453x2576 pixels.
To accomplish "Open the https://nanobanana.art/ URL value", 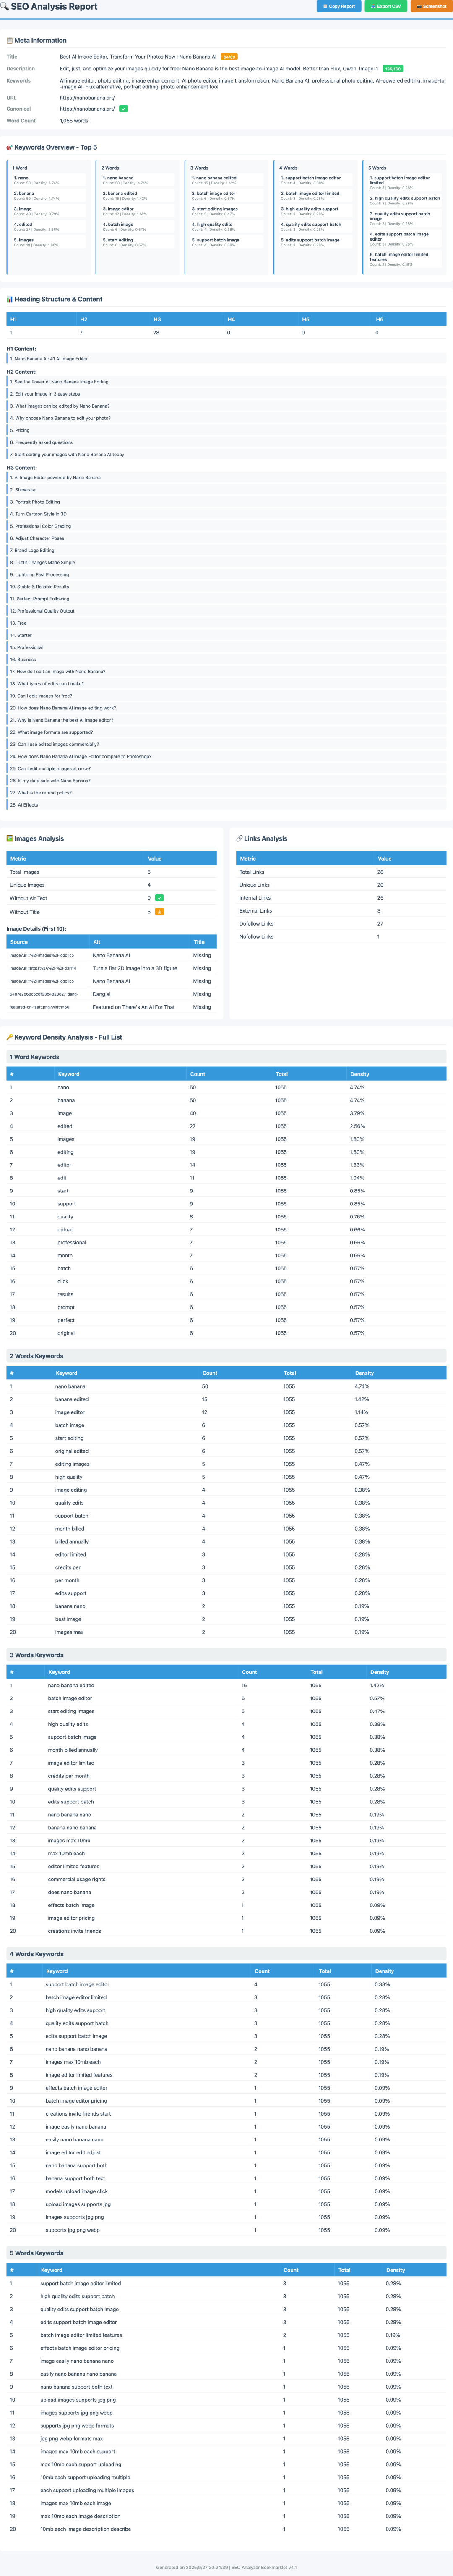I will pos(87,98).
